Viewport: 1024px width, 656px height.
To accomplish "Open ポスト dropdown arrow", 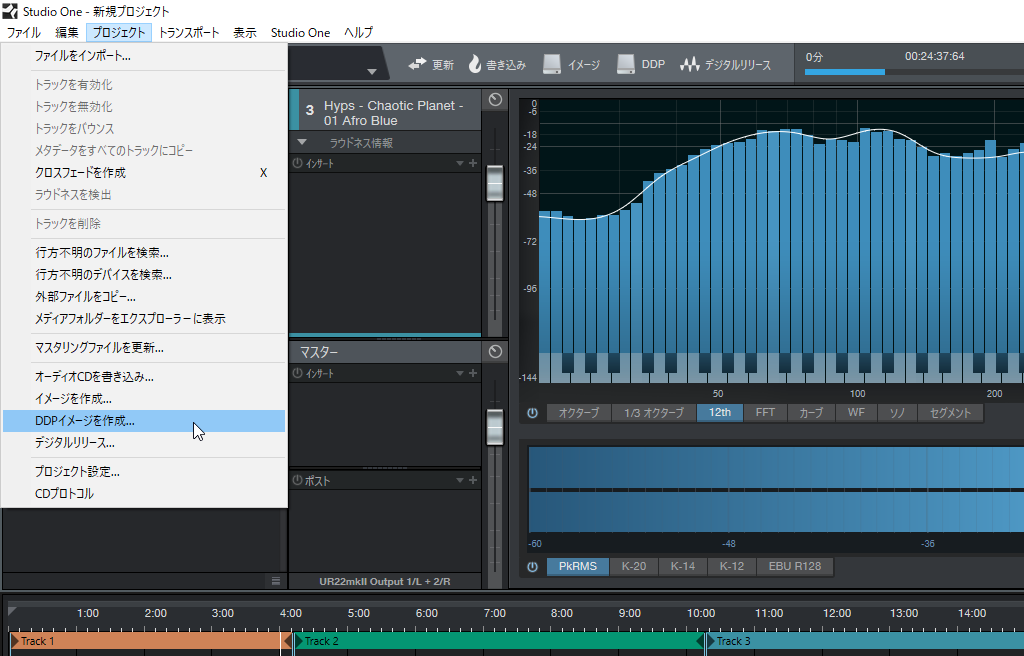I will click(460, 480).
